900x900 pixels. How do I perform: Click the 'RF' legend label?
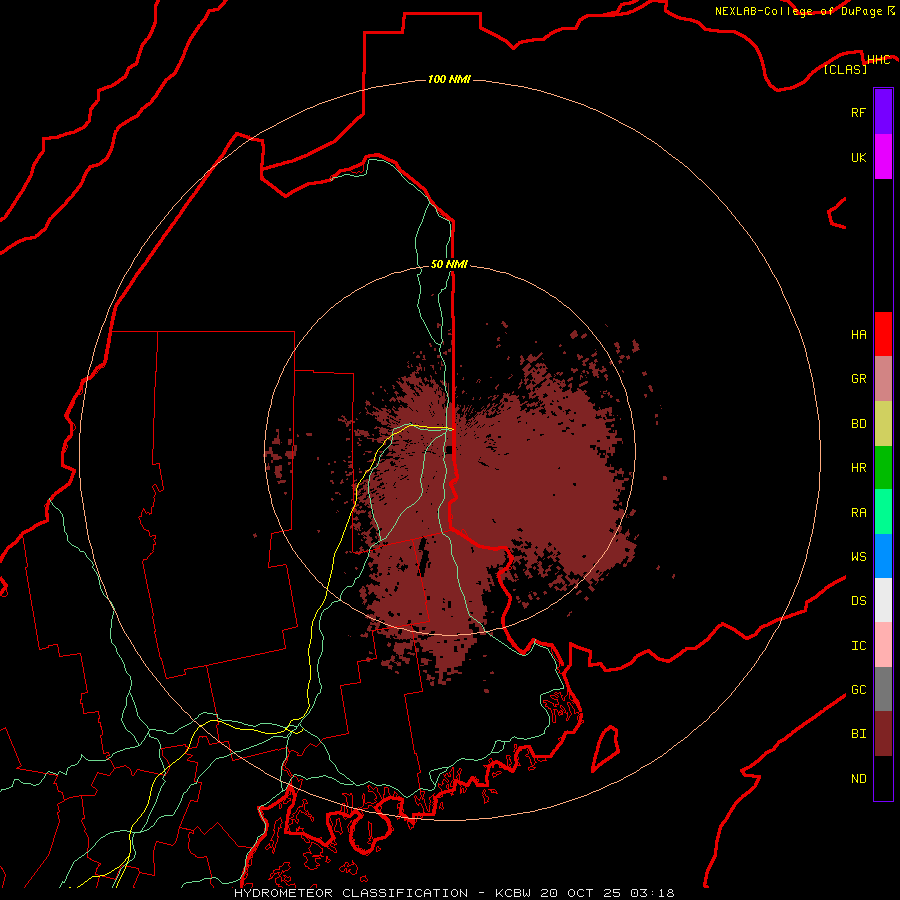858,112
